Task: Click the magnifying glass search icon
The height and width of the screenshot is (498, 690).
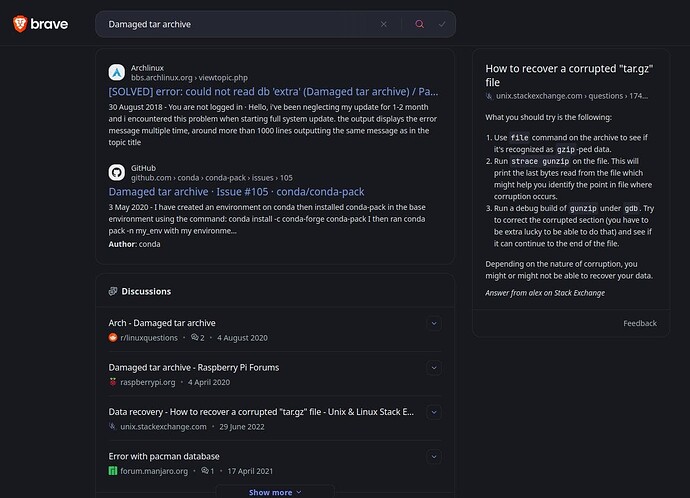Action: 420,24
